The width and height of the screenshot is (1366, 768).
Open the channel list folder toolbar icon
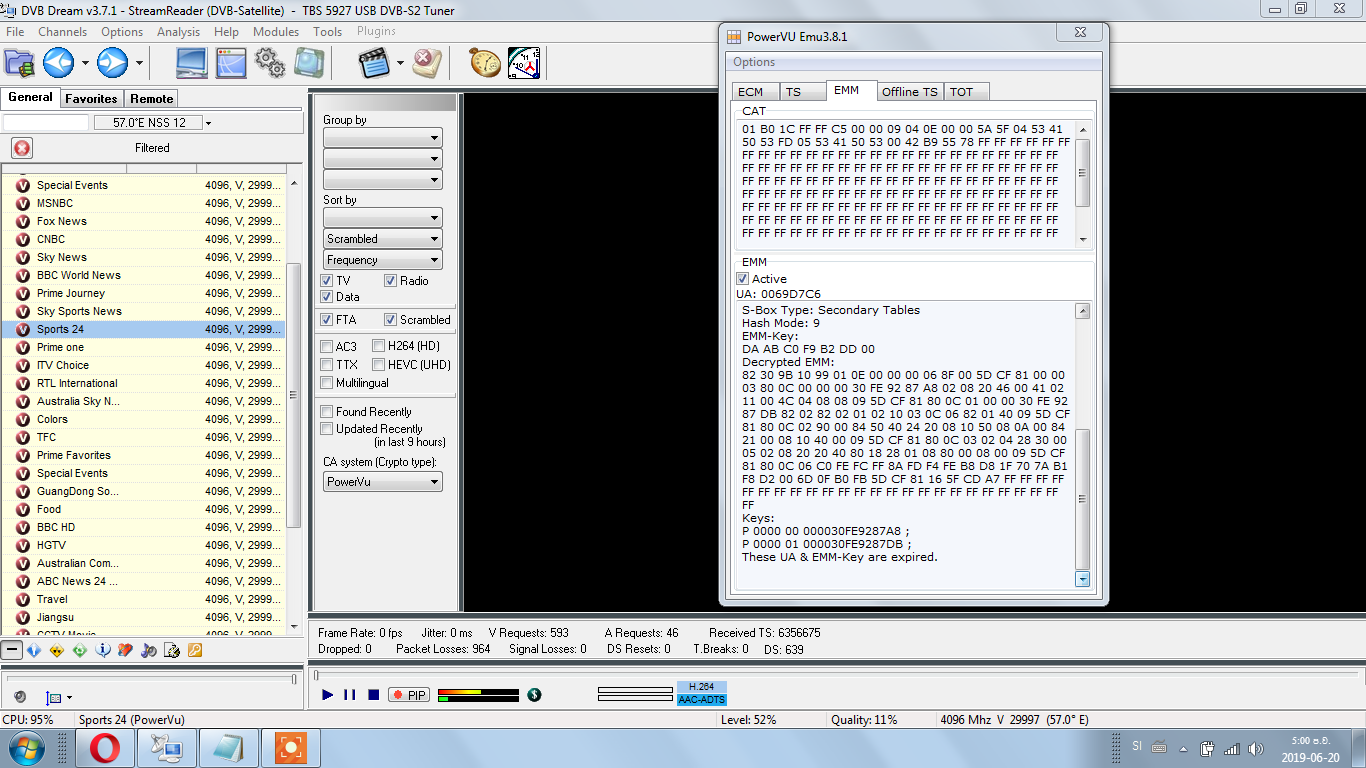(x=20, y=63)
